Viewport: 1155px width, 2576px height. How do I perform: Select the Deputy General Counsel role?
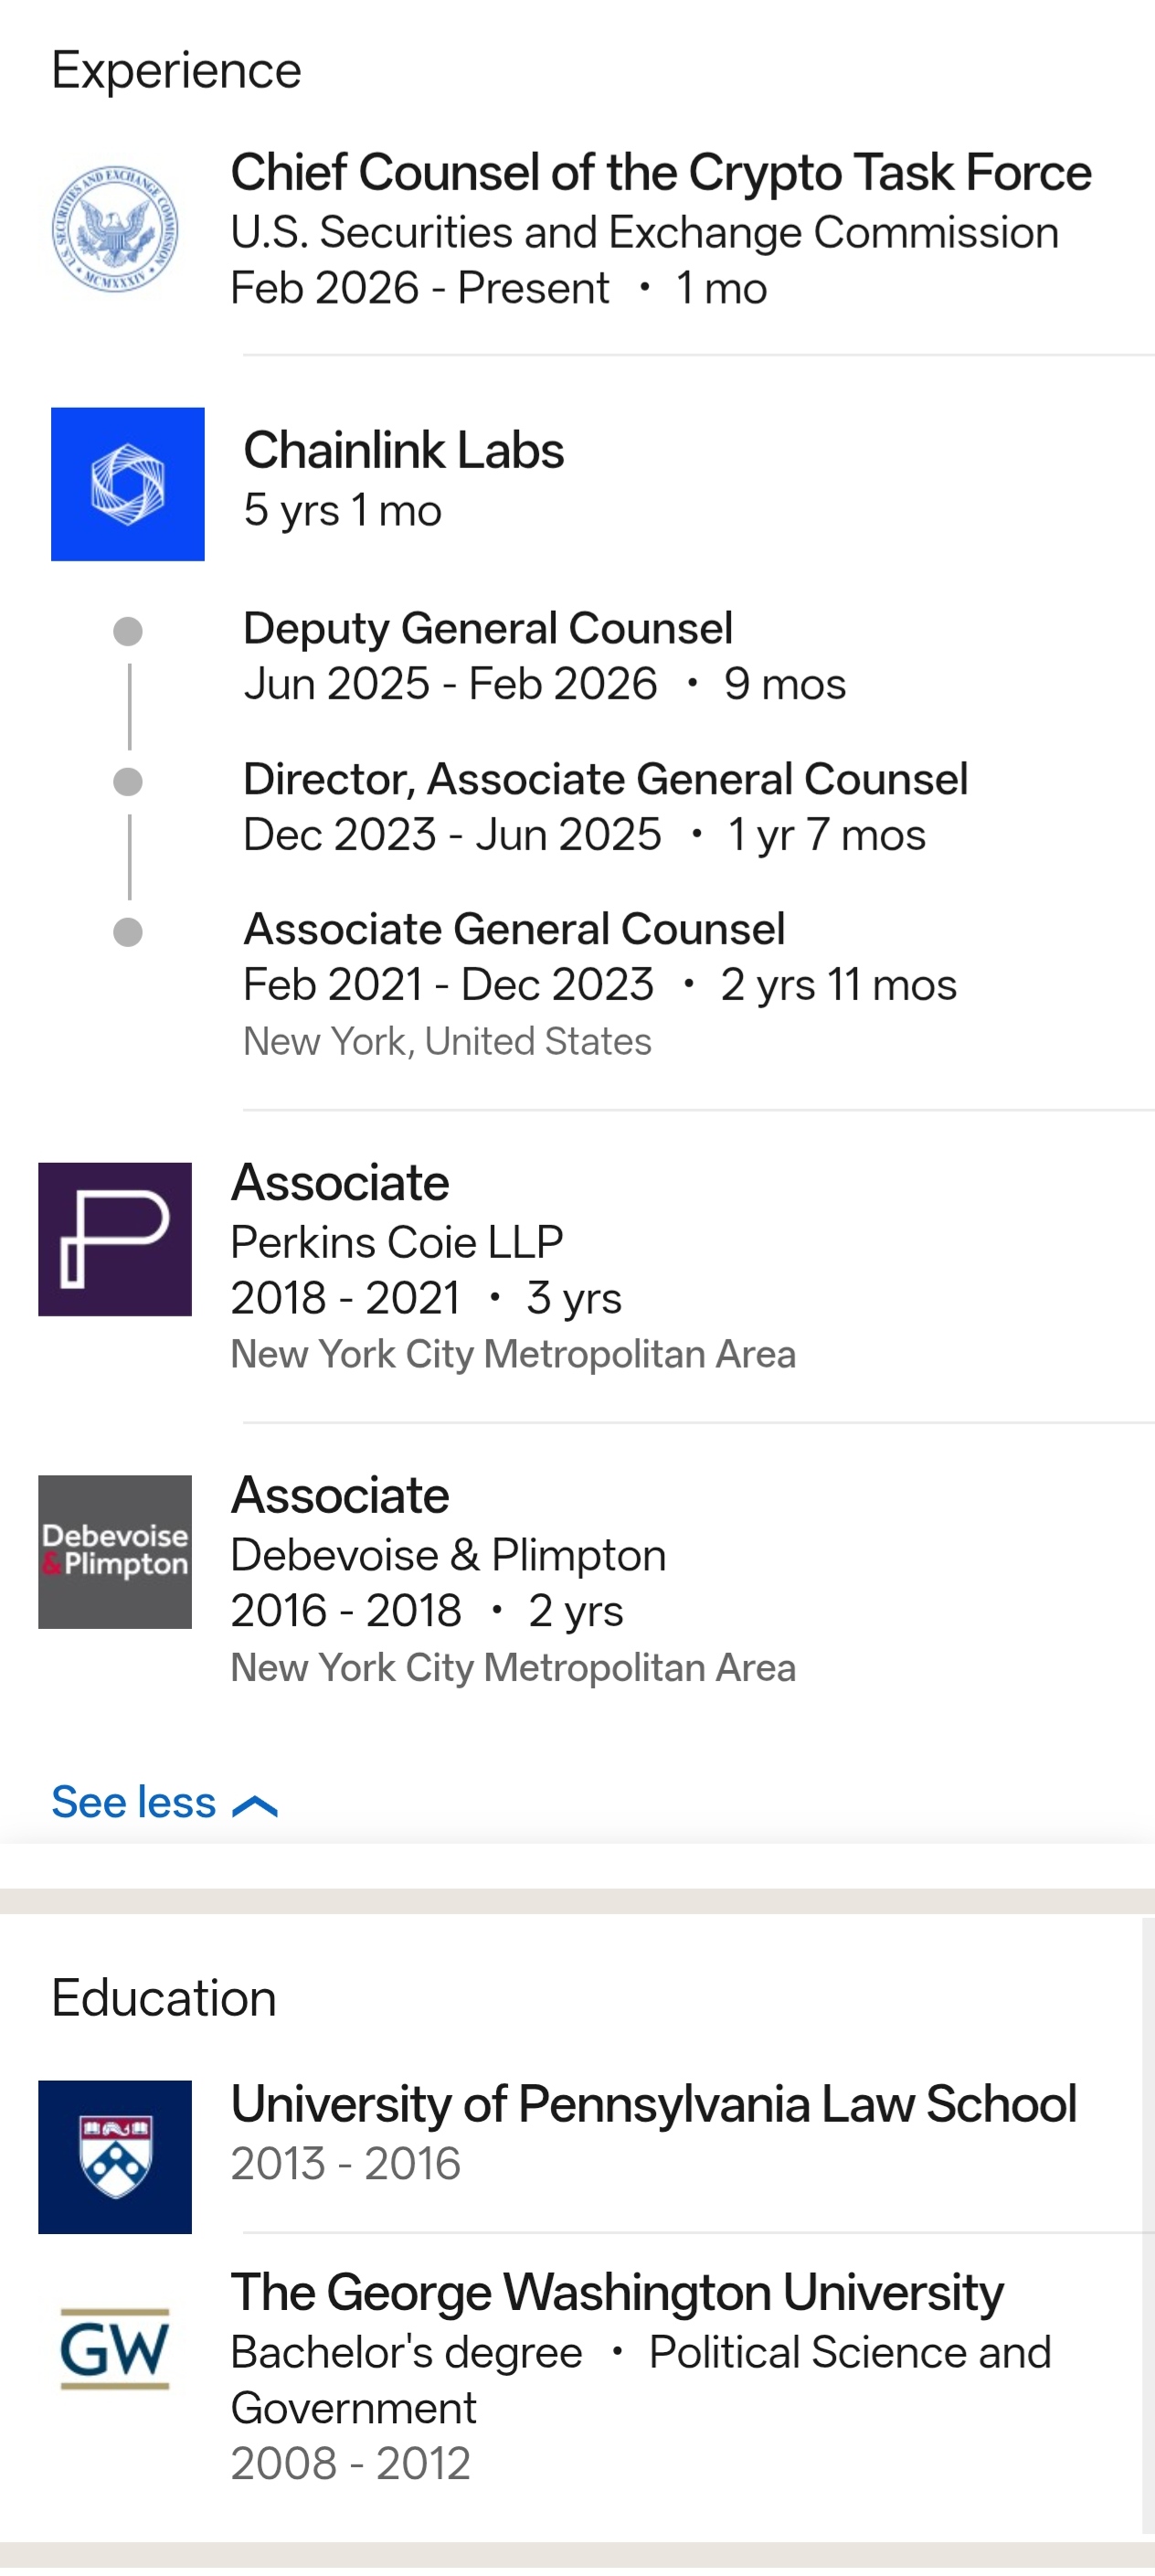pyautogui.click(x=488, y=628)
